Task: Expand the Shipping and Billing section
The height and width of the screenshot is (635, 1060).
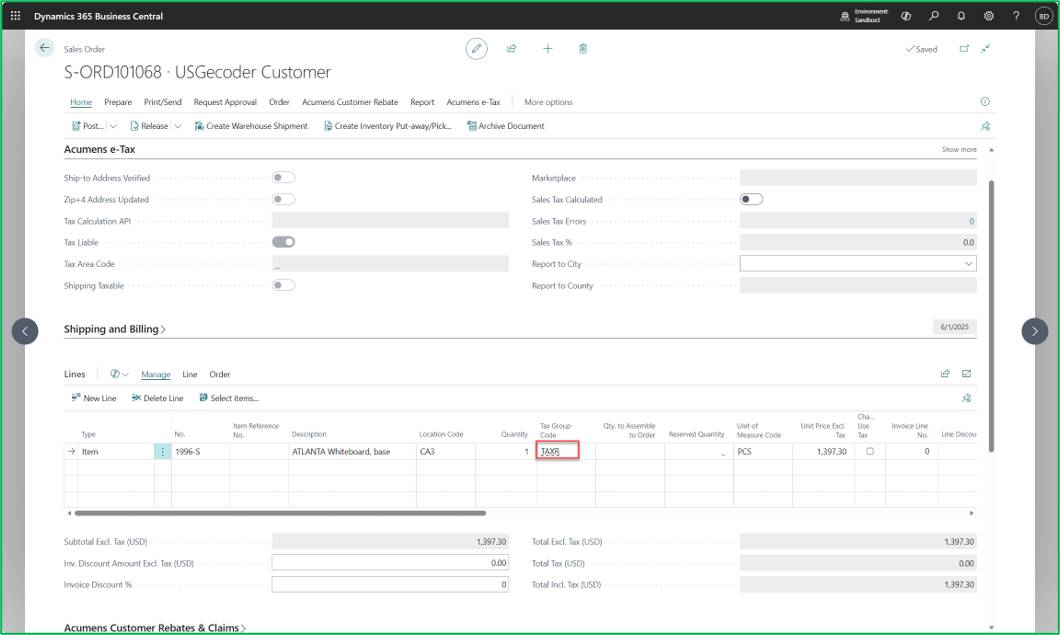Action: click(x=114, y=329)
